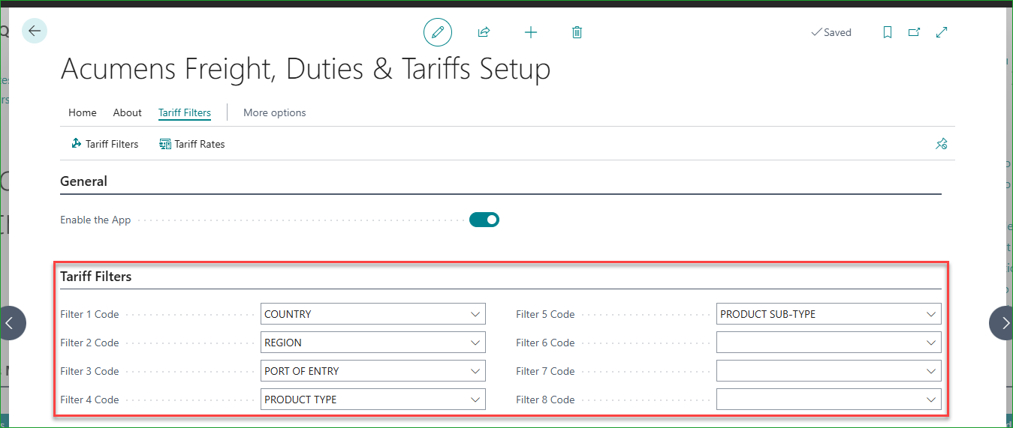Go to previous slide arrow

(x=11, y=323)
